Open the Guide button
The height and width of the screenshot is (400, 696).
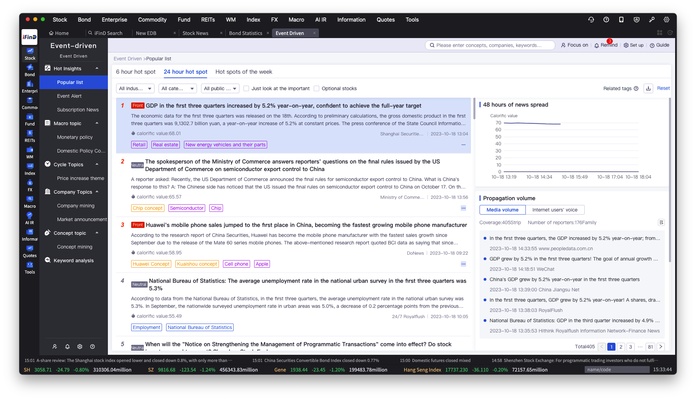click(660, 45)
